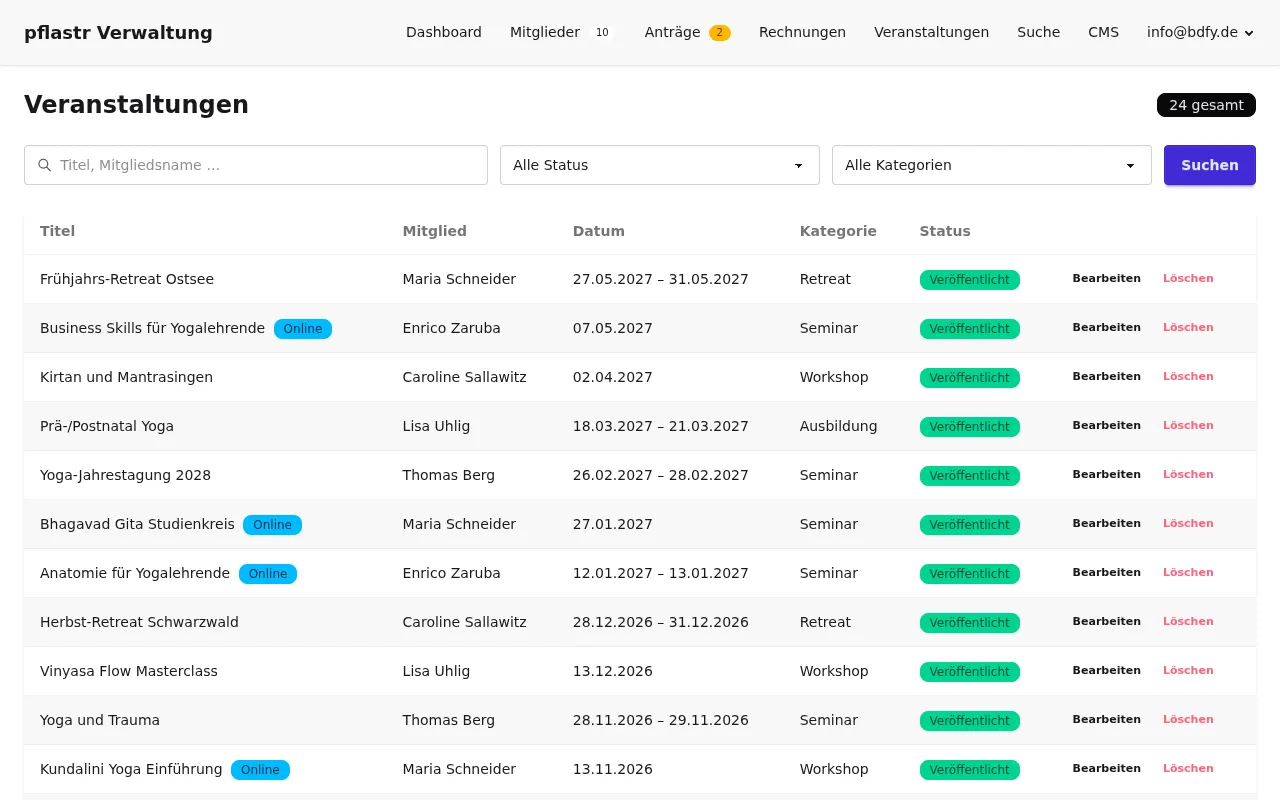Click Online badge on Business Skills row

(x=302, y=328)
